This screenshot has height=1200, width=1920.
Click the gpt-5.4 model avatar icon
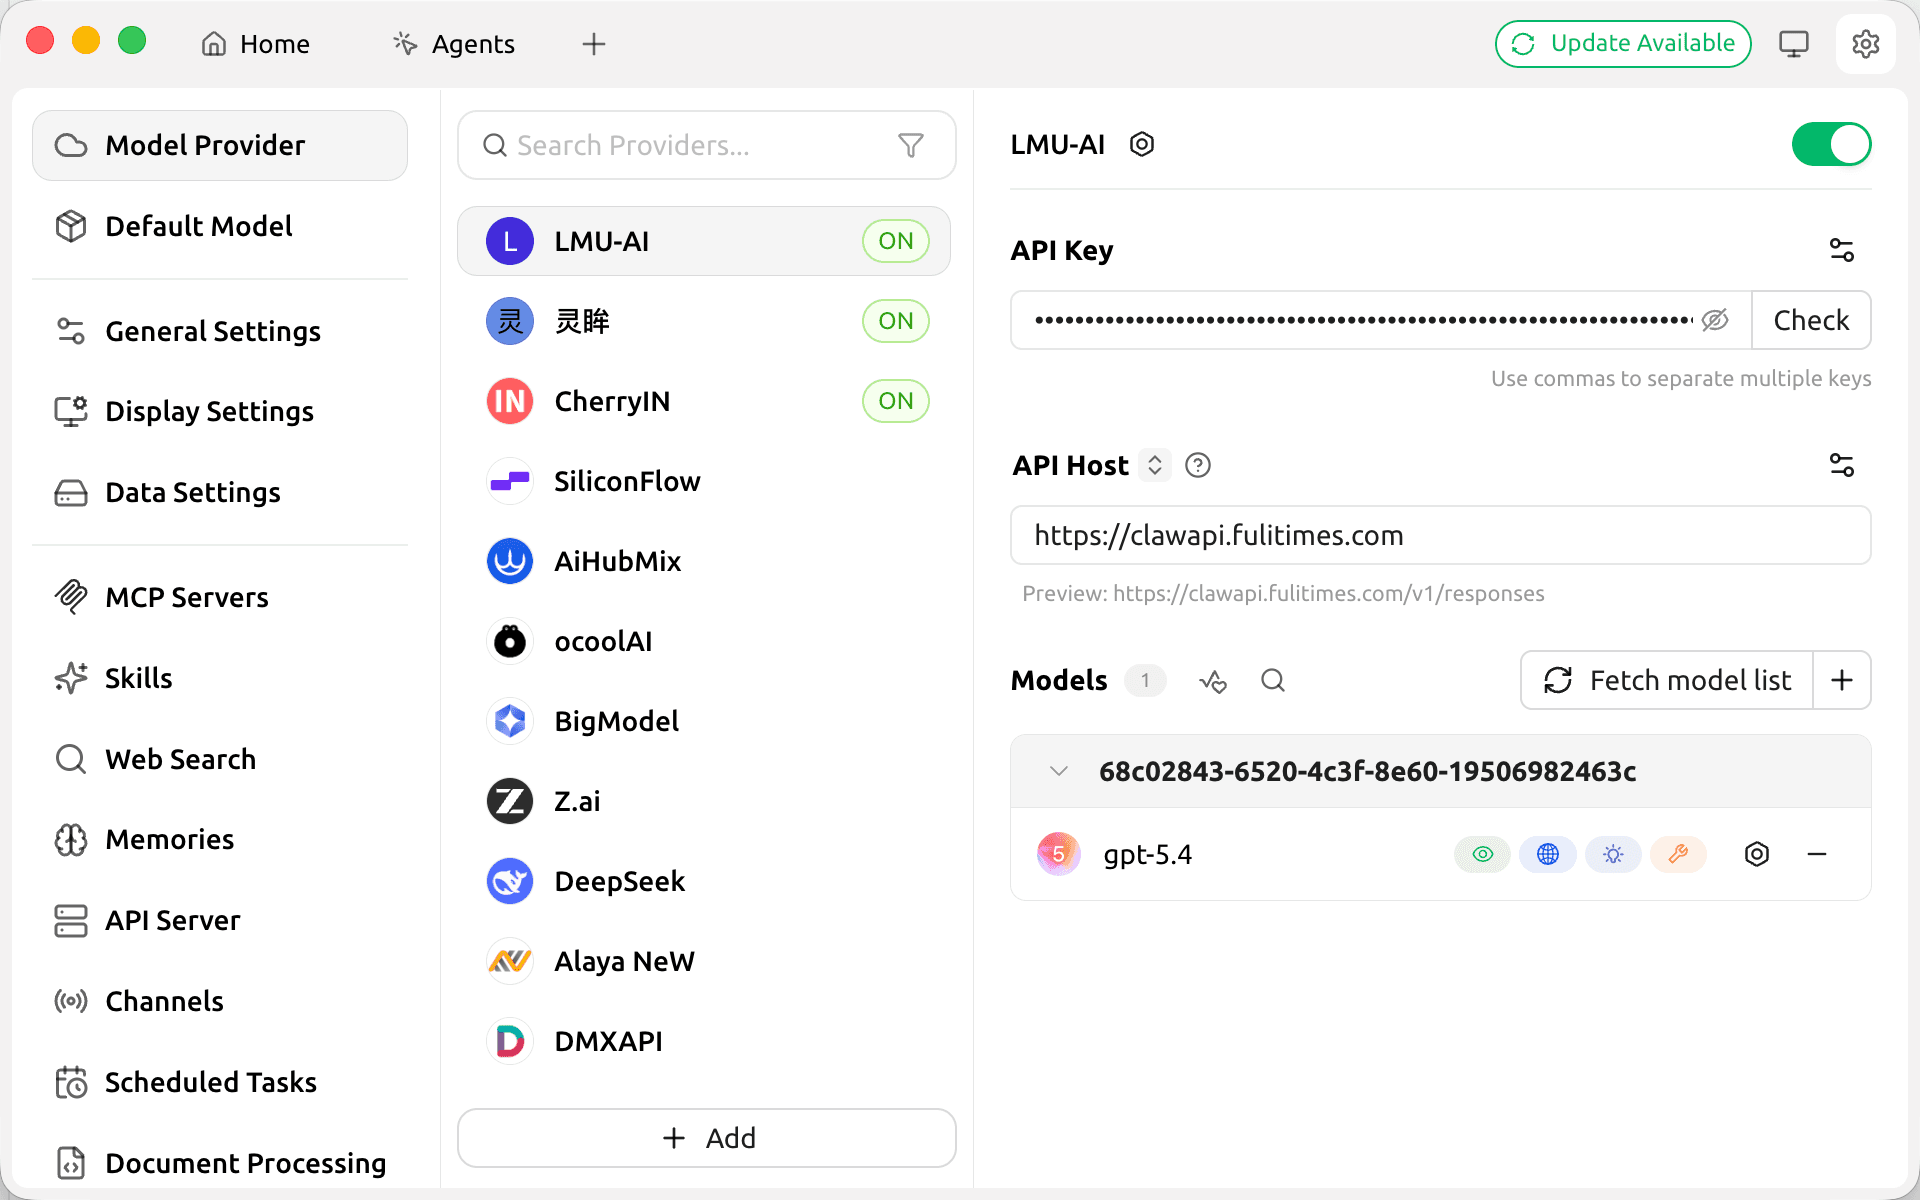1059,854
